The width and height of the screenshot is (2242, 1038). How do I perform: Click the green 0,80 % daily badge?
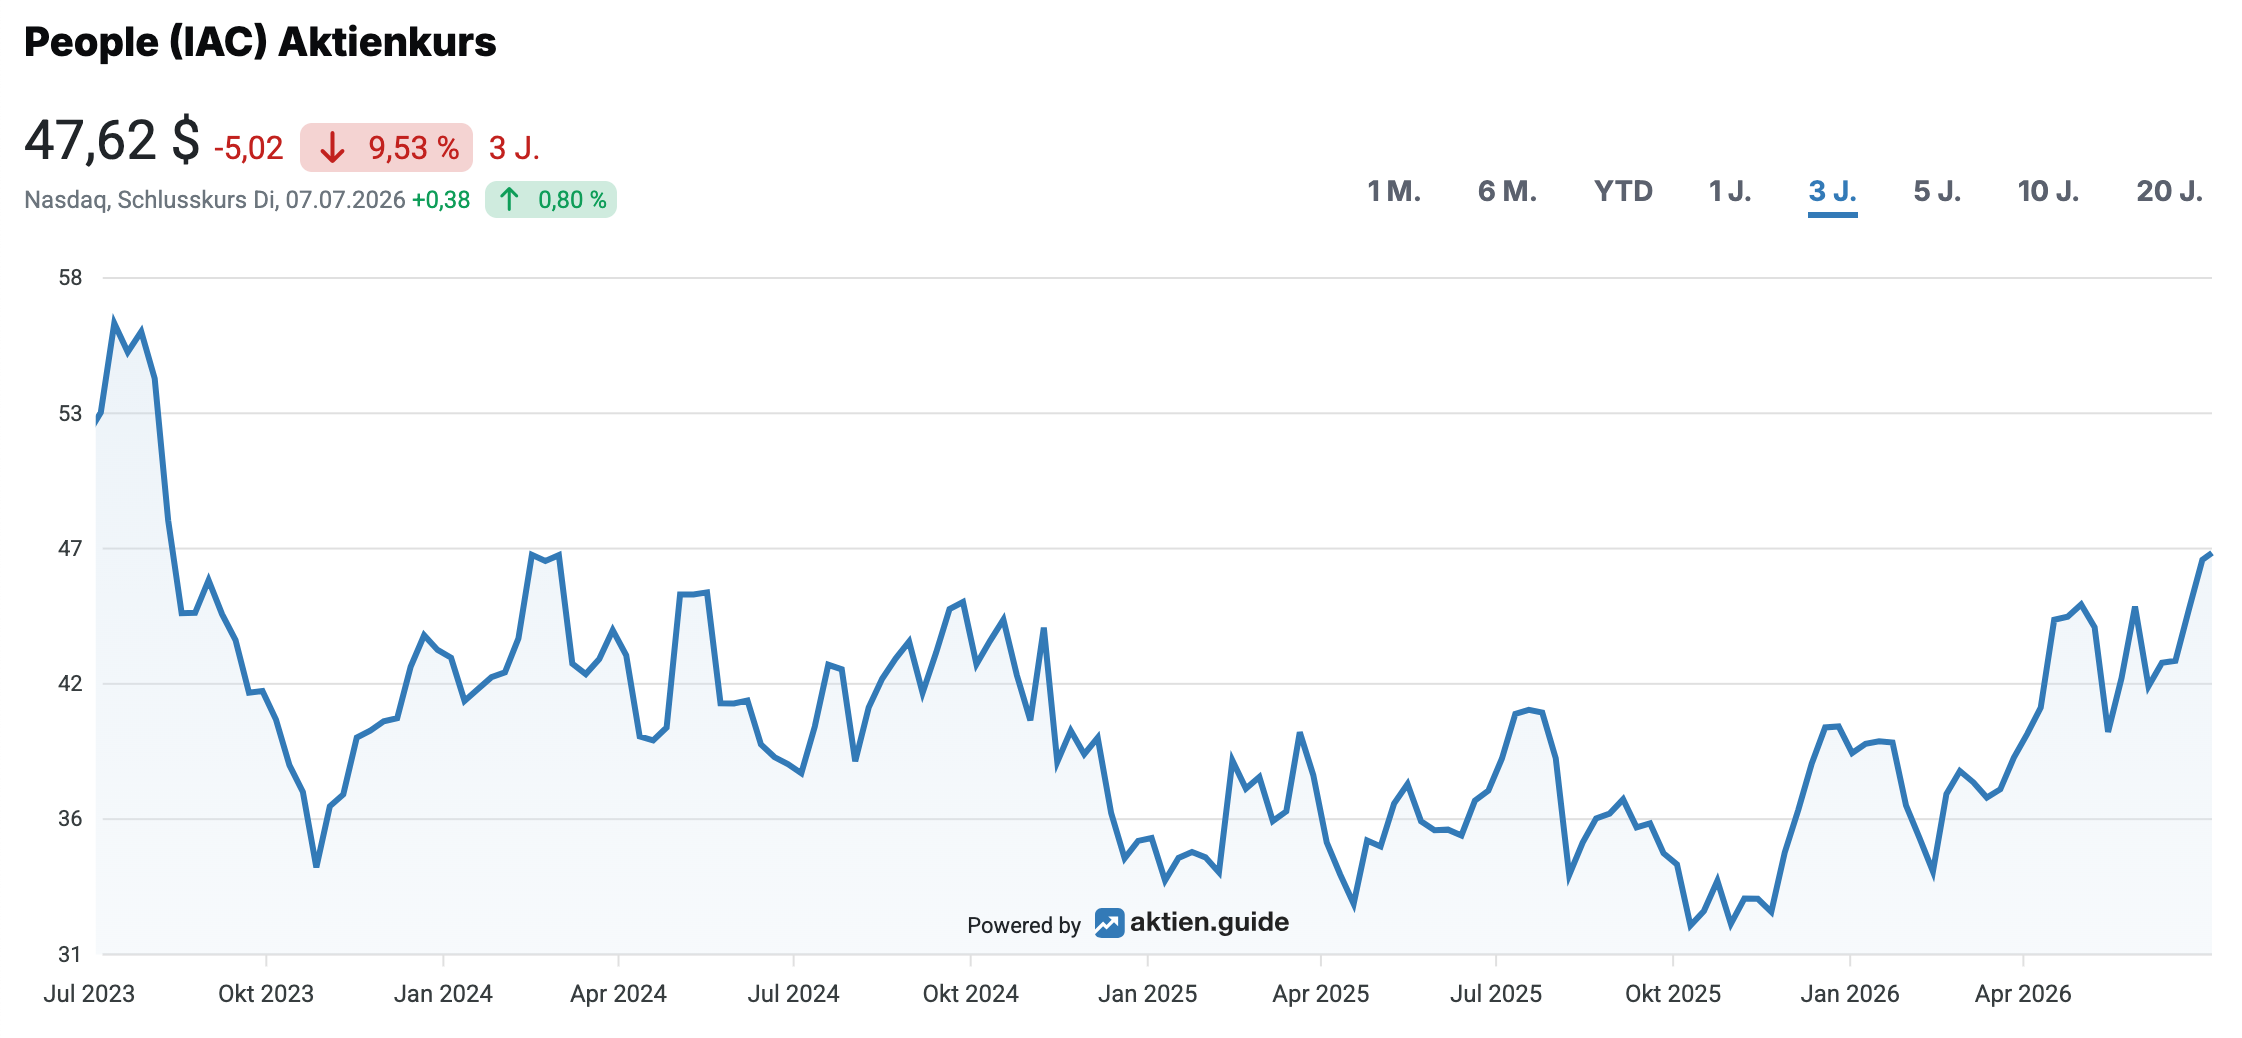(x=551, y=200)
